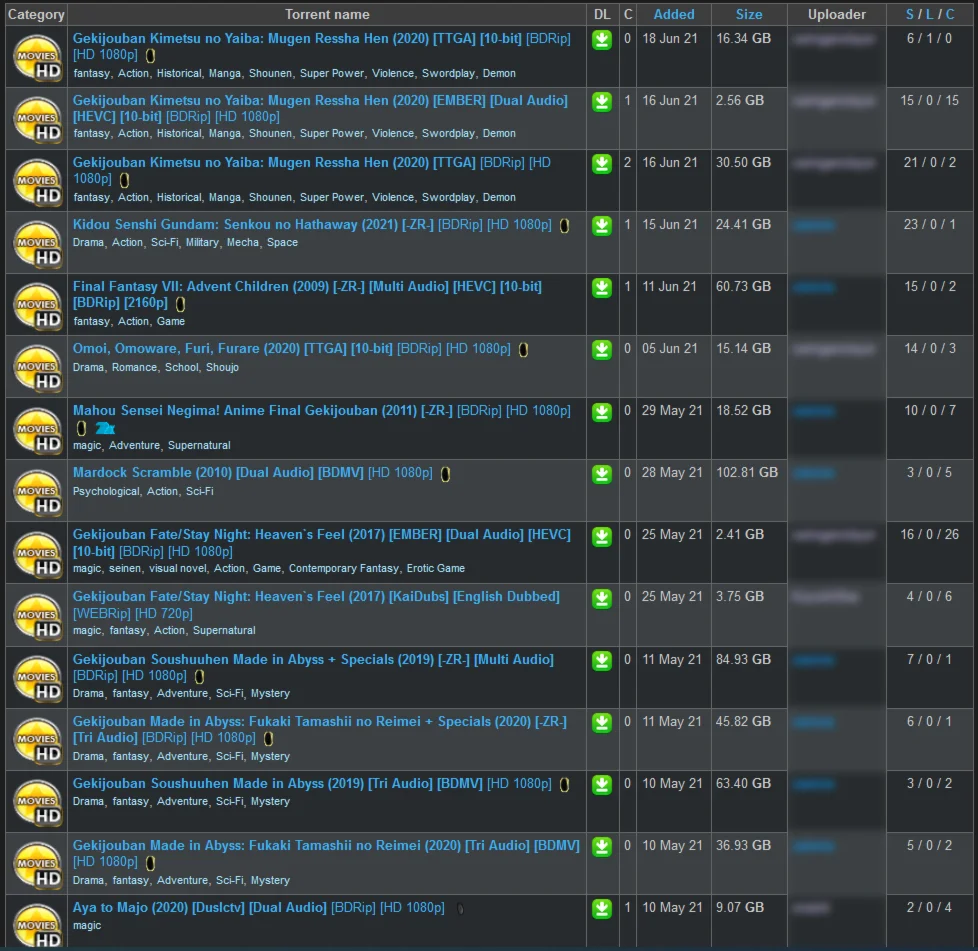The width and height of the screenshot is (978, 951).
Task: Download Mahou Sensei Negima torrent
Action: tap(601, 412)
